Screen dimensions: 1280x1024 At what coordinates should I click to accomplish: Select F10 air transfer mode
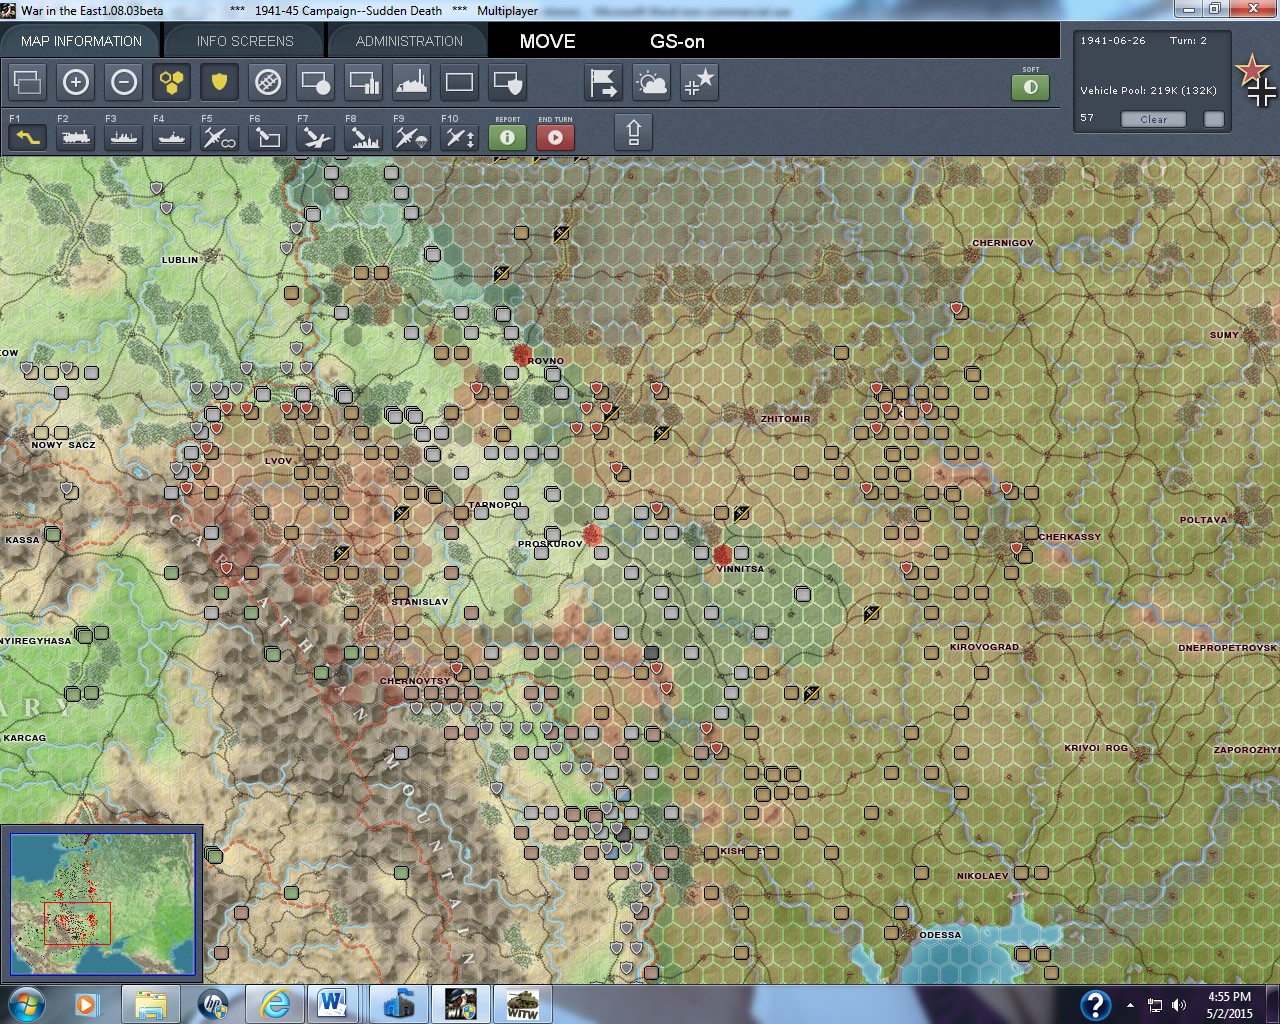coord(460,137)
